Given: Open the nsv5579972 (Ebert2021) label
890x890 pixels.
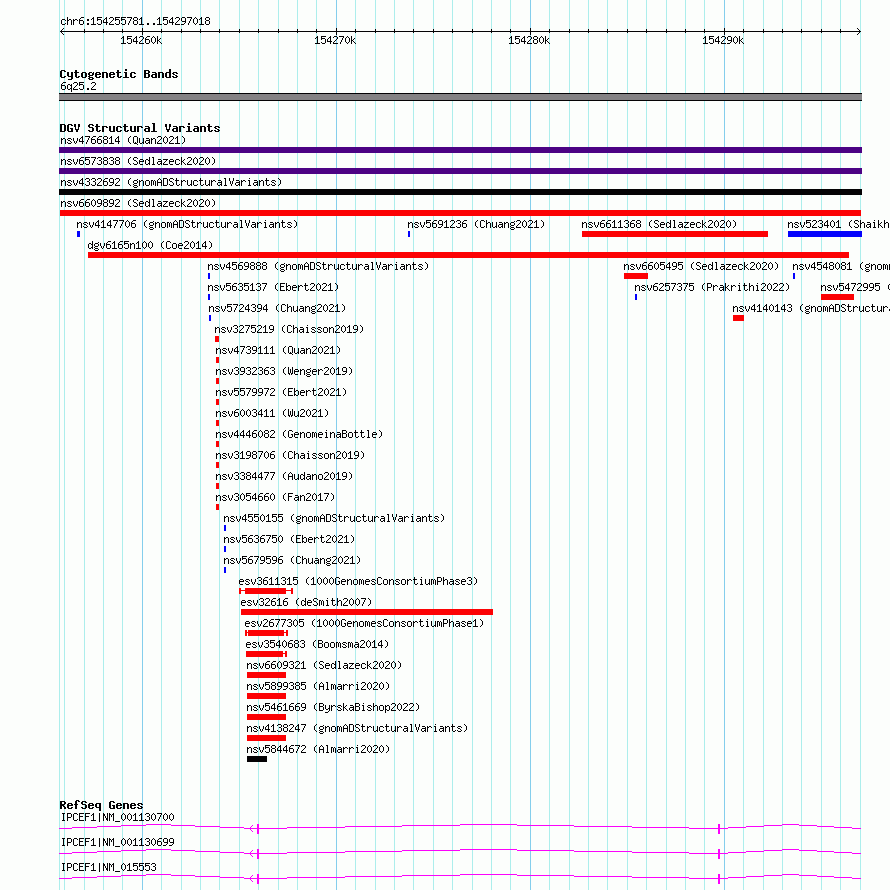Looking at the screenshot, I should (281, 392).
